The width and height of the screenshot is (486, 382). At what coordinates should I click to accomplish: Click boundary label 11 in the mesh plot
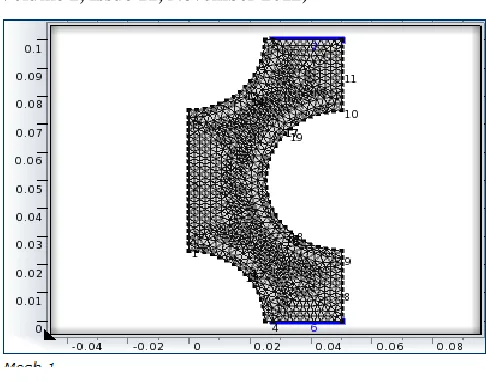pos(350,79)
